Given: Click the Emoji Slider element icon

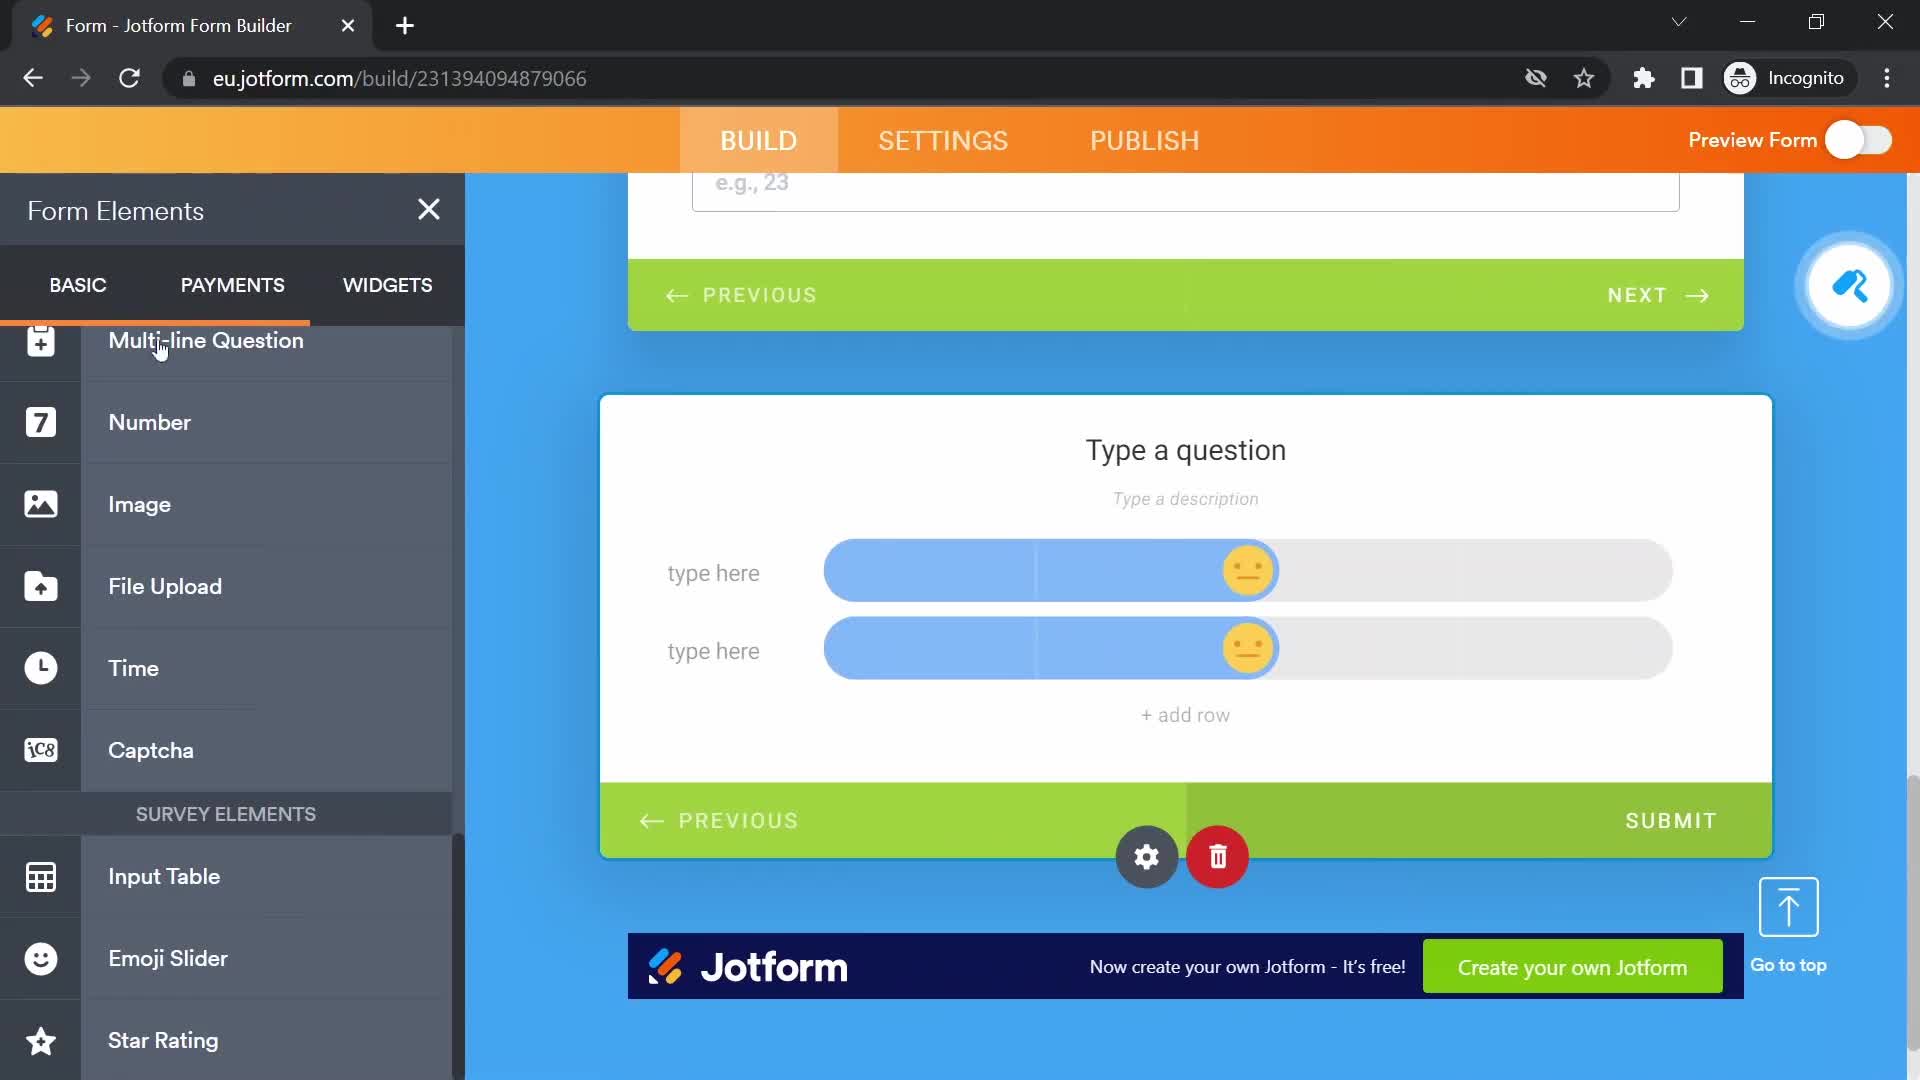Looking at the screenshot, I should tap(41, 957).
